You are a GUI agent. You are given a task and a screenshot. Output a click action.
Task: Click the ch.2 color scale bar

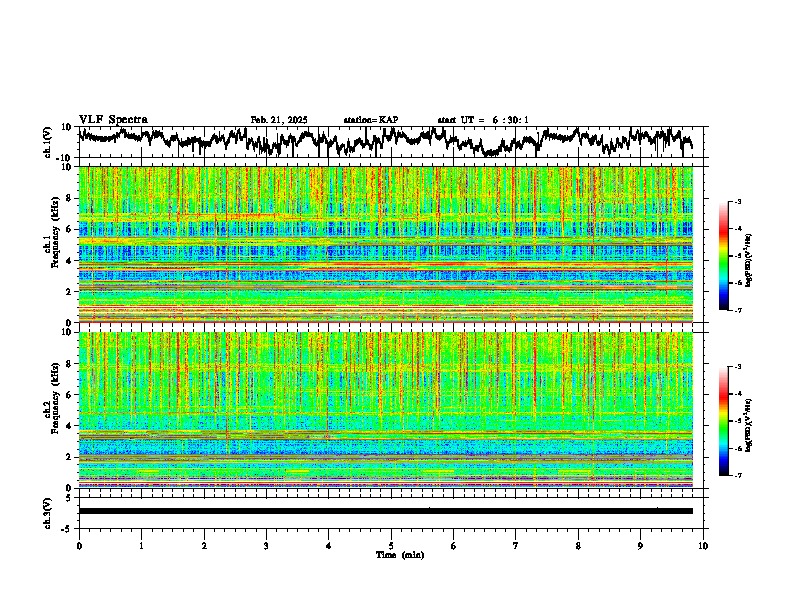[x=723, y=421]
